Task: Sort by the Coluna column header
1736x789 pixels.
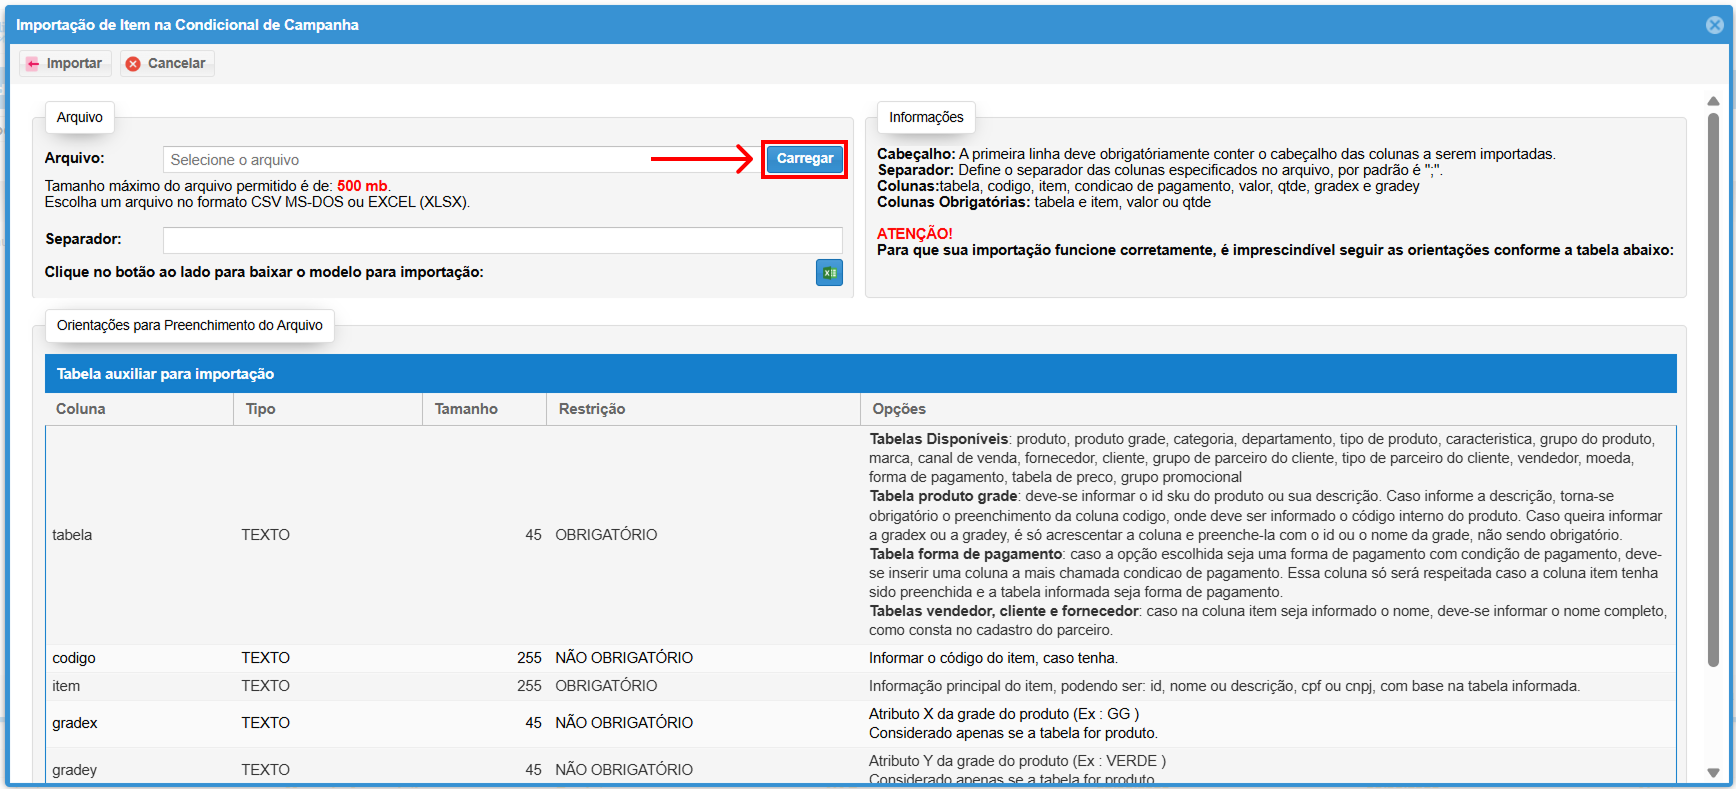Action: tap(81, 409)
